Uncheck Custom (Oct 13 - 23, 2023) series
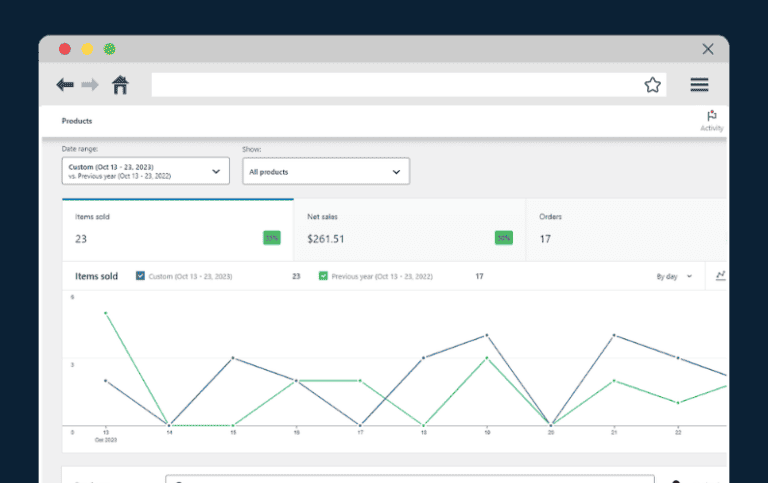 pyautogui.click(x=140, y=276)
